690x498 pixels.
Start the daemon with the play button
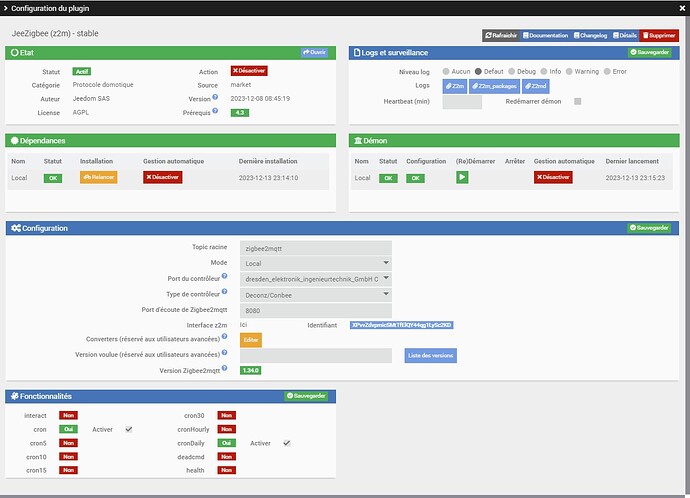pos(462,177)
